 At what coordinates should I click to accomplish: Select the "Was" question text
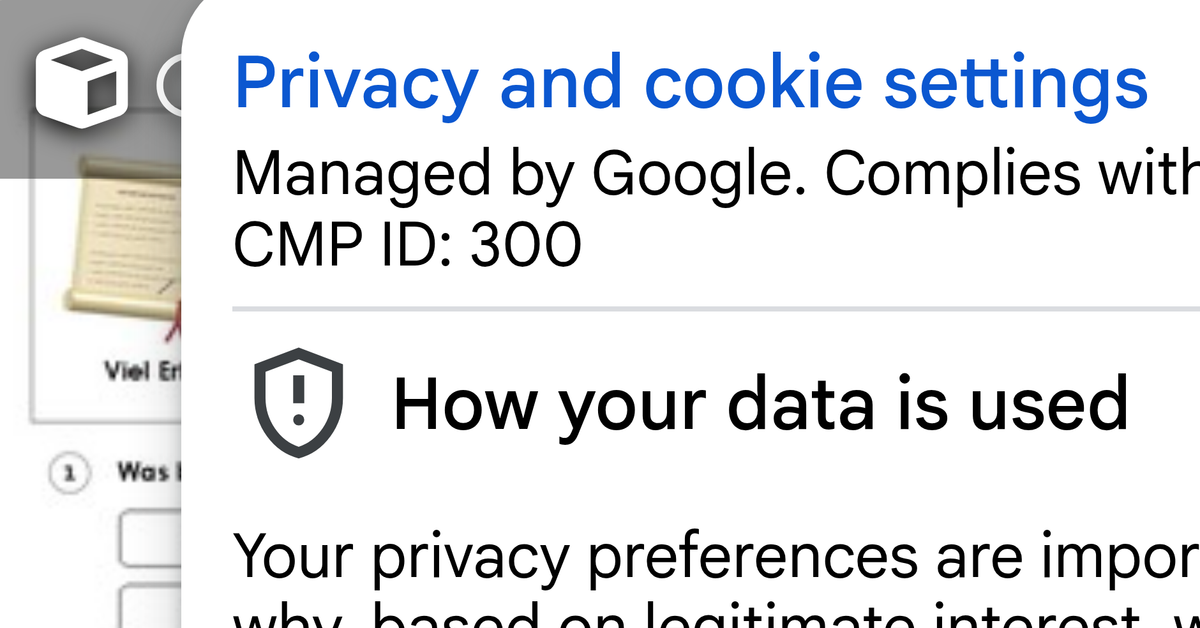[x=146, y=471]
